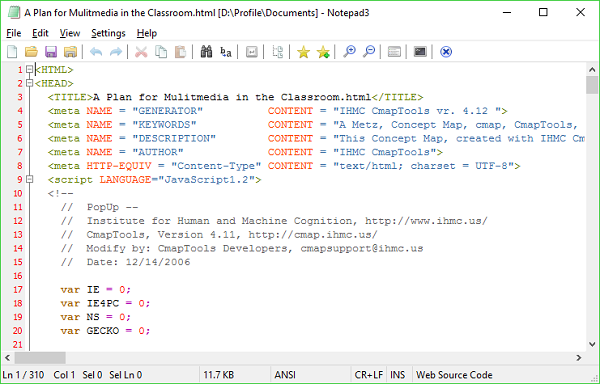Collapse the HTML fold marker on line 1
Image resolution: width=600 pixels, height=384 pixels.
[29, 69]
